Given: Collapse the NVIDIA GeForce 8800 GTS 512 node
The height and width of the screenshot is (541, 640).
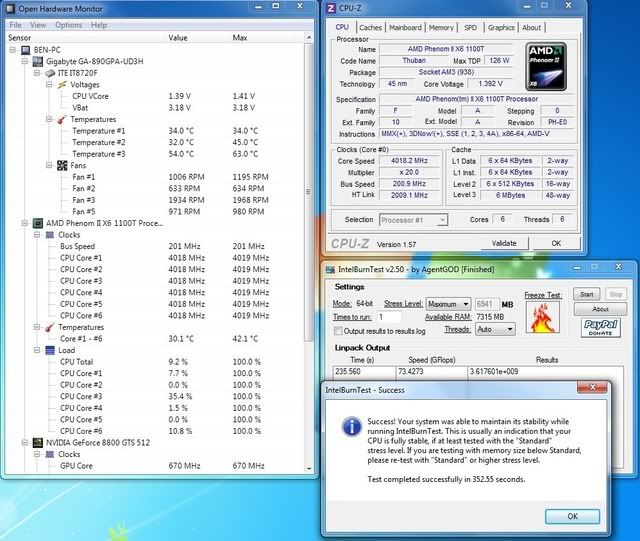Looking at the screenshot, I should point(25,443).
